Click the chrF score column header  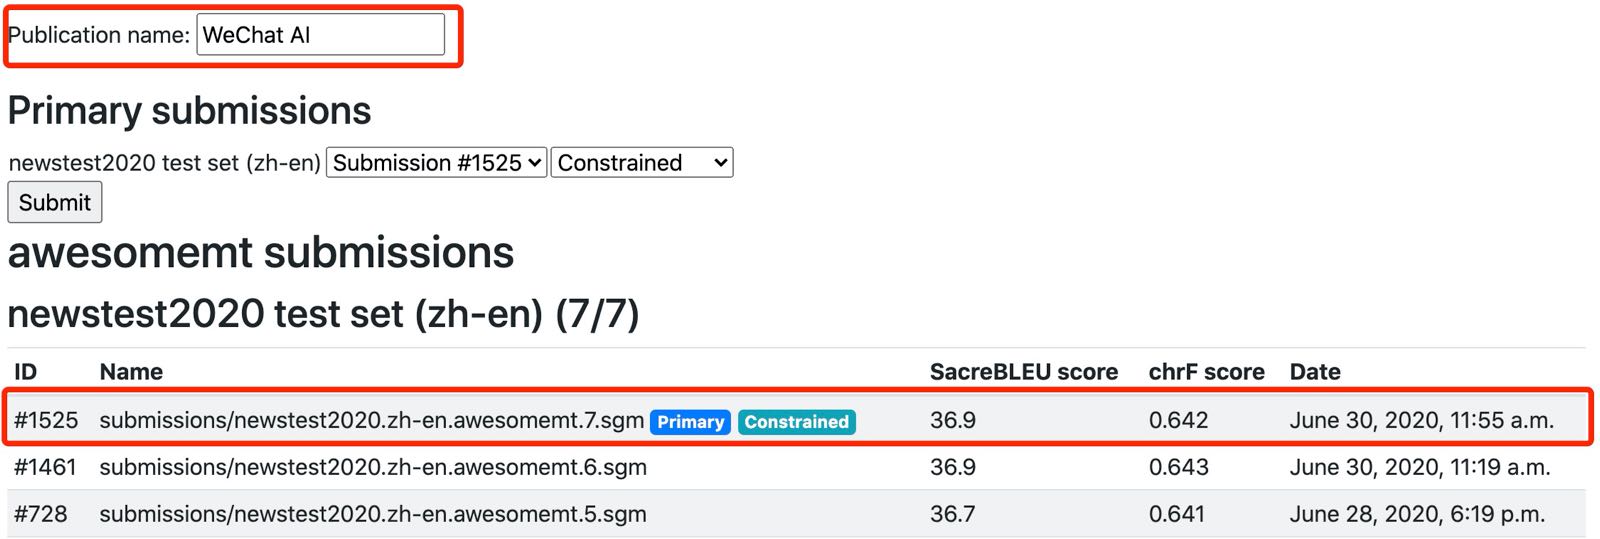(x=1206, y=372)
